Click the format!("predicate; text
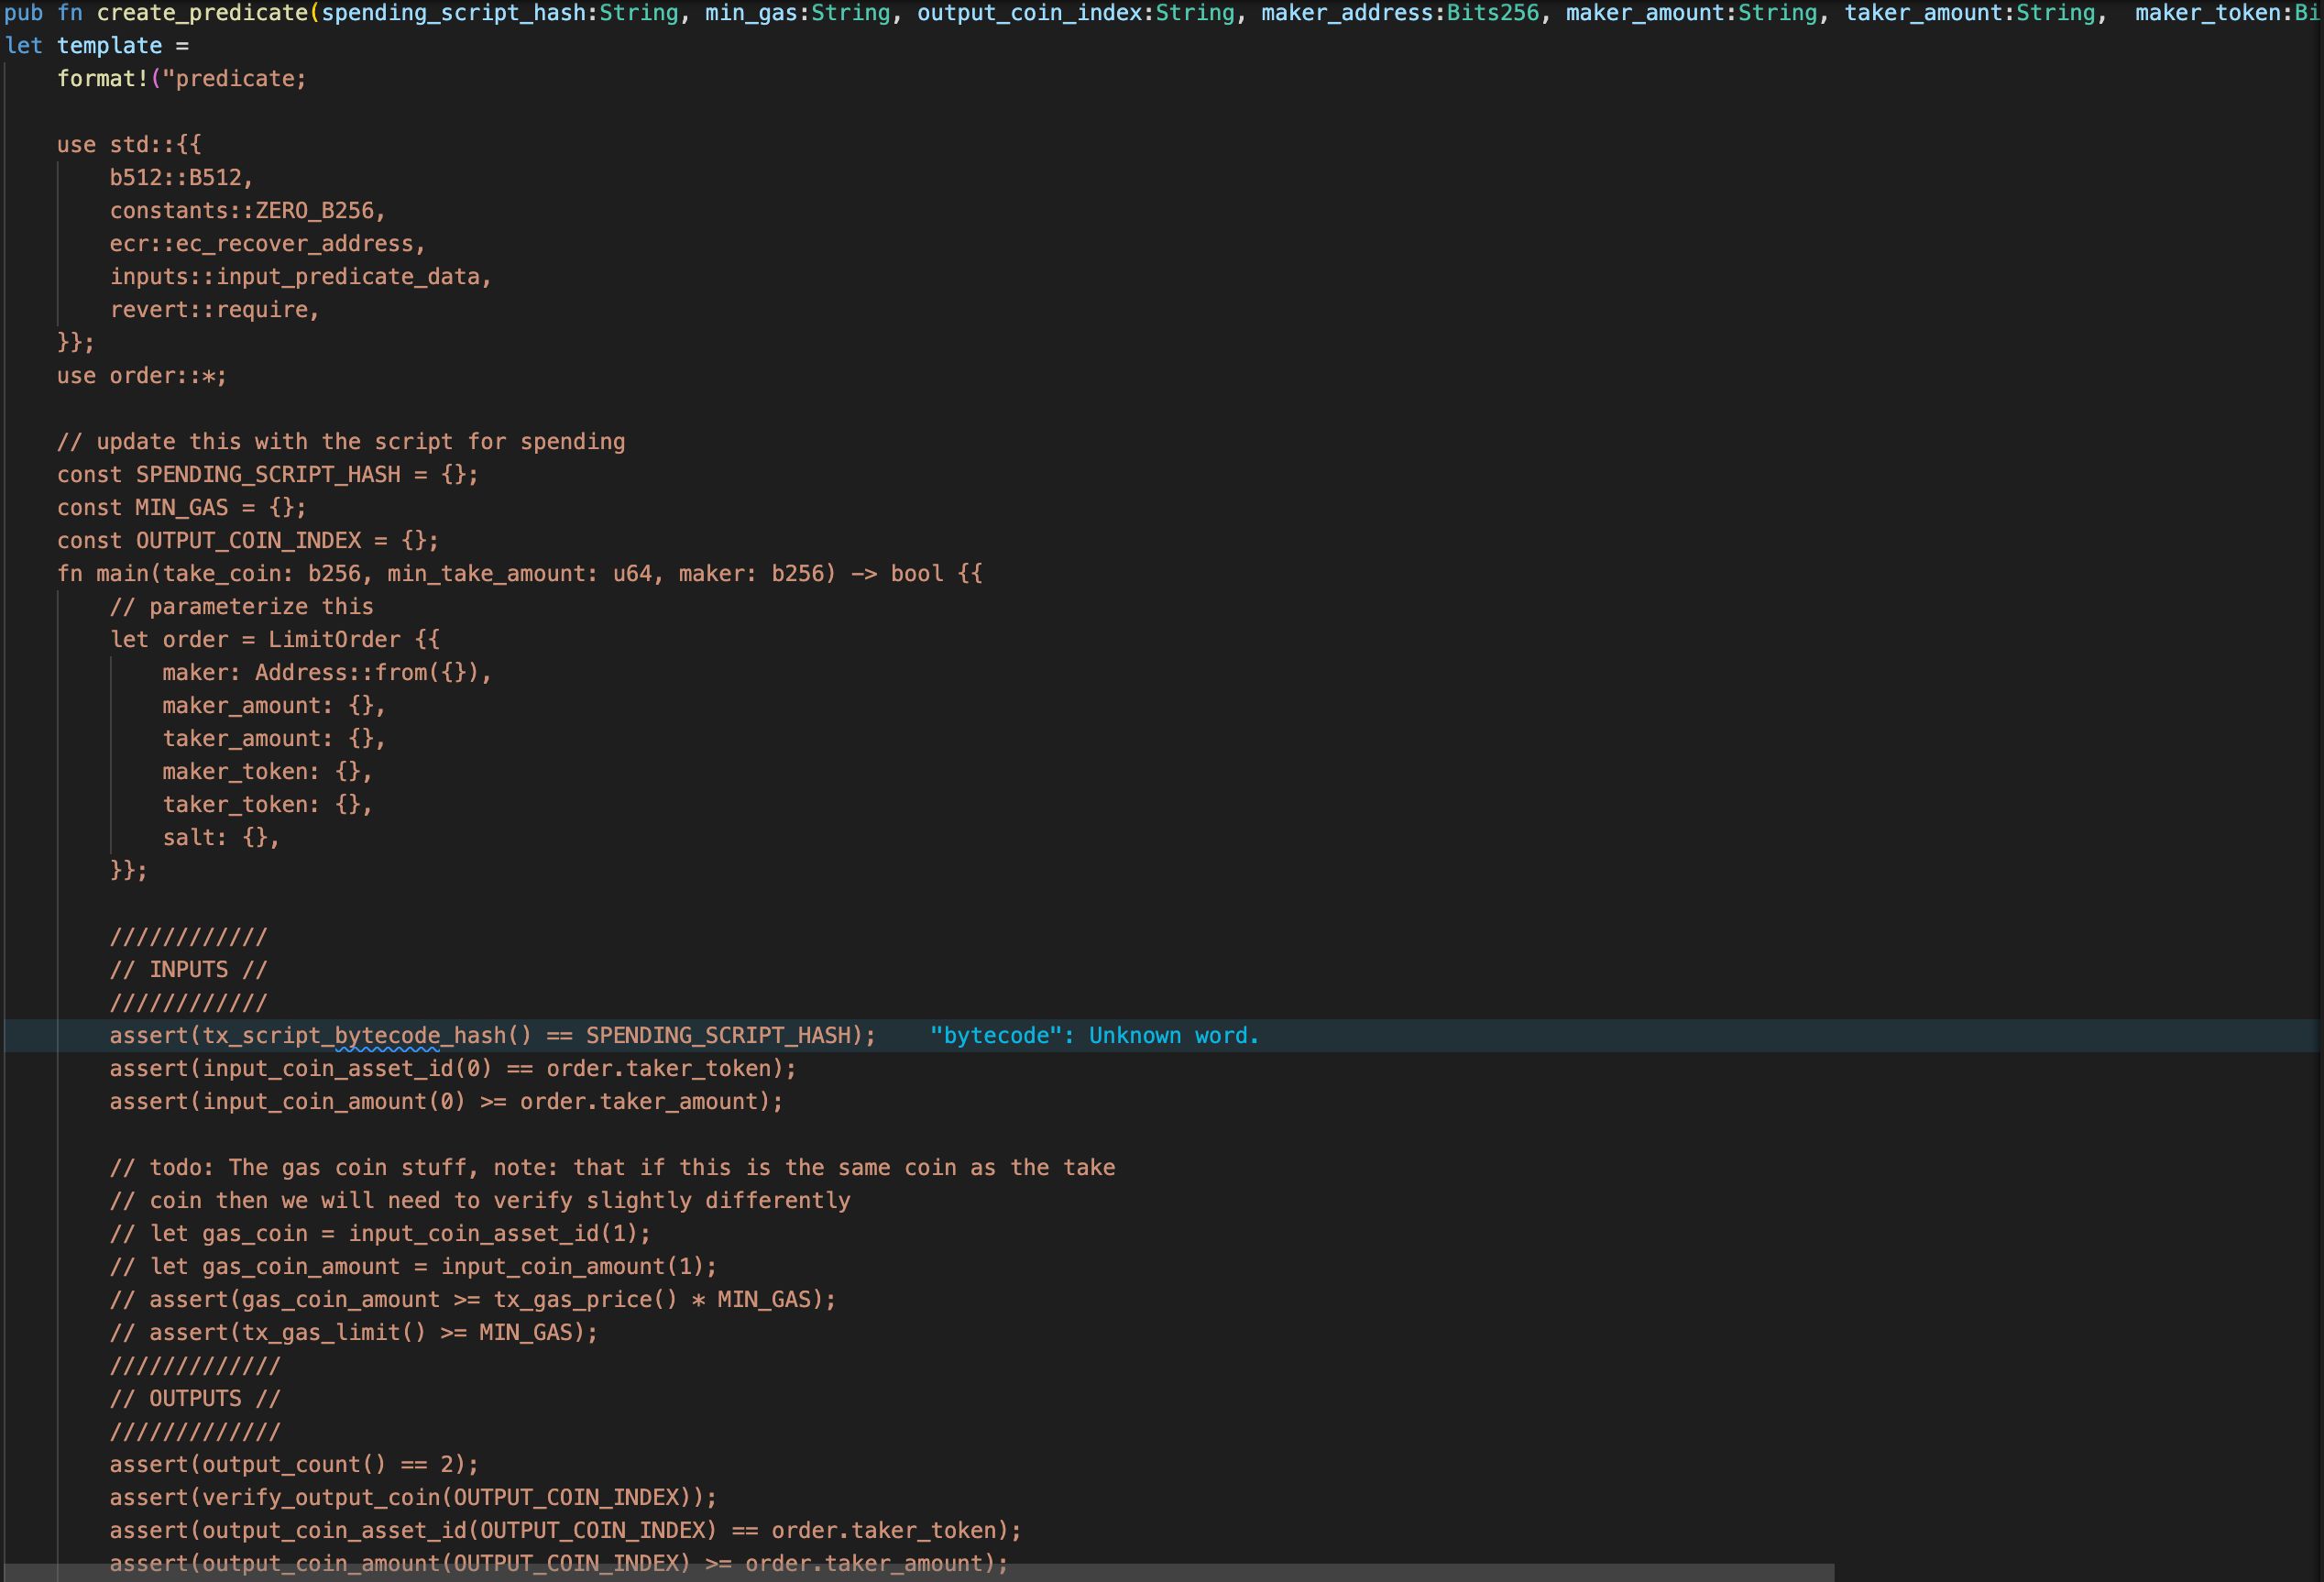 [182, 79]
